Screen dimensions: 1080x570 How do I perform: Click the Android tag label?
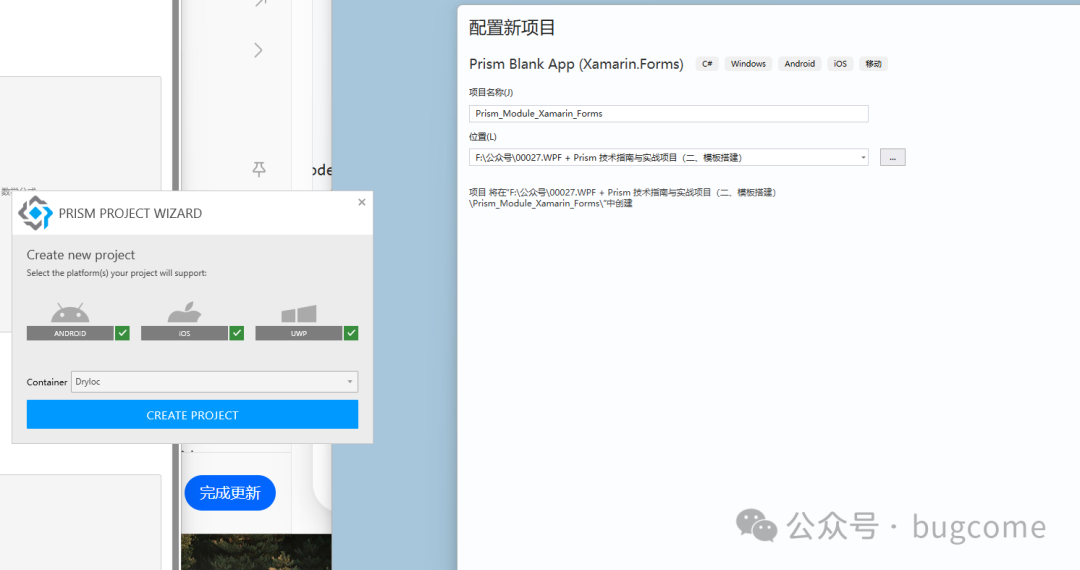(x=800, y=64)
